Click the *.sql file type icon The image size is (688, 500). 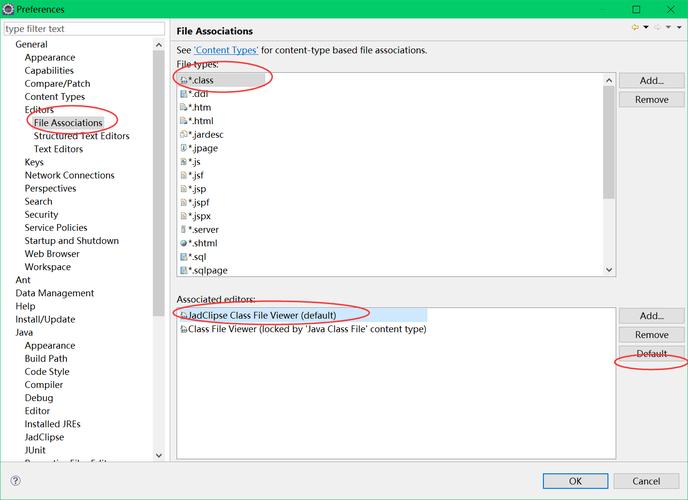click(x=184, y=257)
